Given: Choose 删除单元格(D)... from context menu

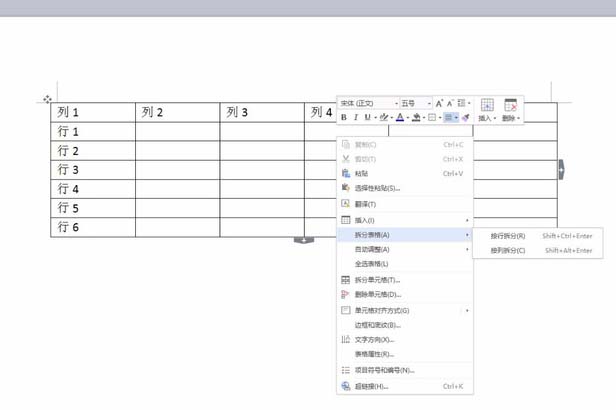Looking at the screenshot, I should (405, 295).
